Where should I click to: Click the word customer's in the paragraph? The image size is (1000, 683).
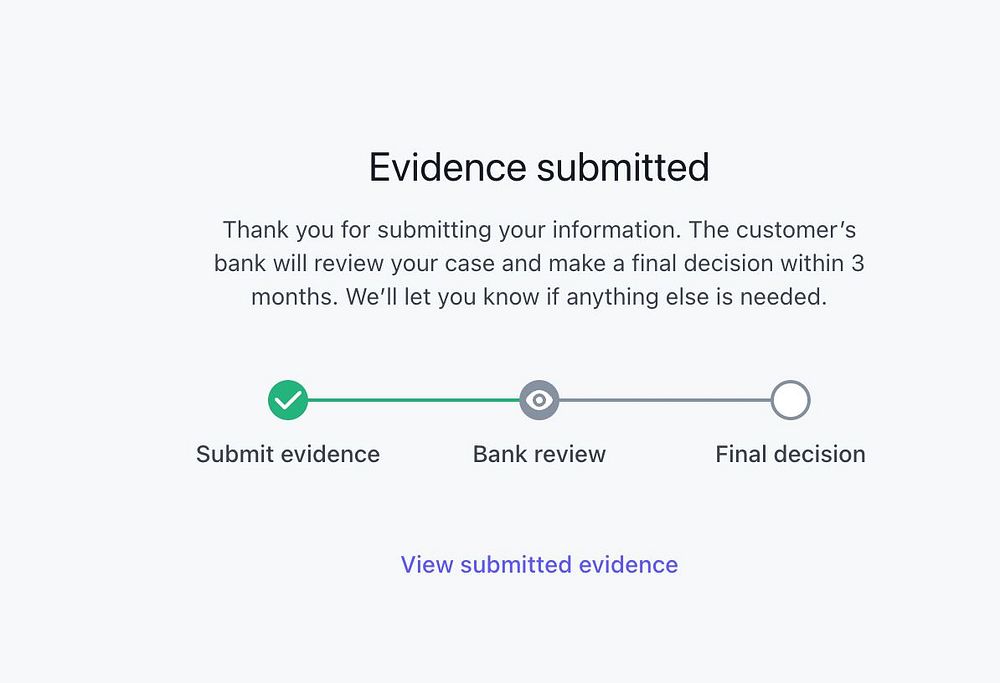click(x=796, y=230)
